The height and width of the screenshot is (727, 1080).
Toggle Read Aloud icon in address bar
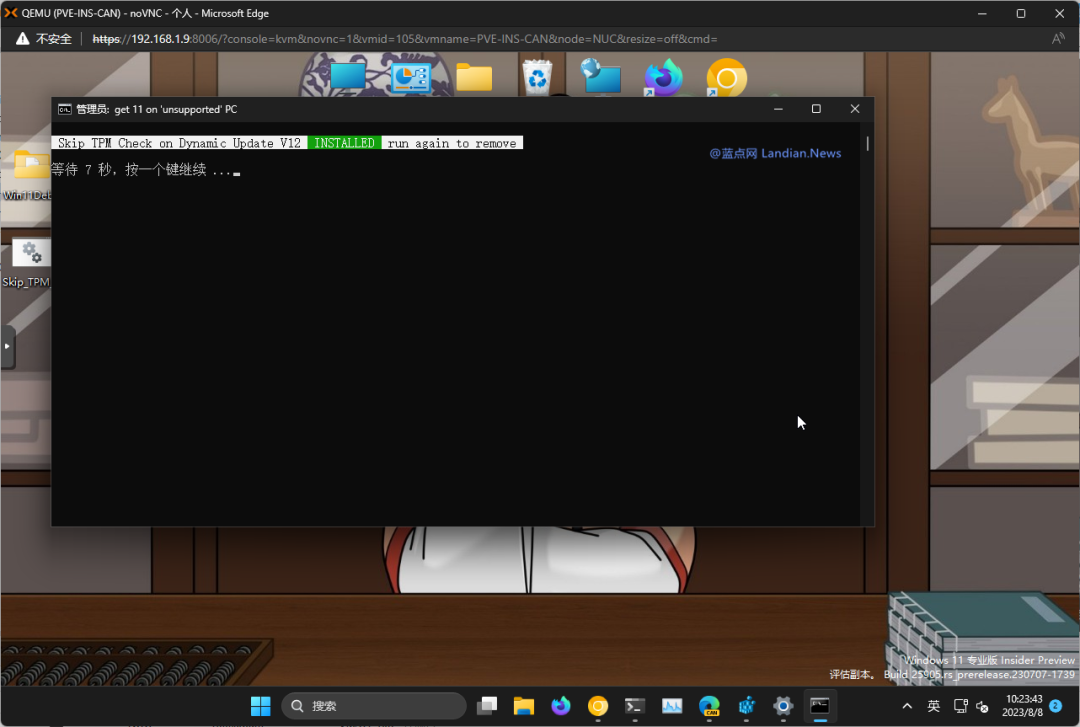1057,39
